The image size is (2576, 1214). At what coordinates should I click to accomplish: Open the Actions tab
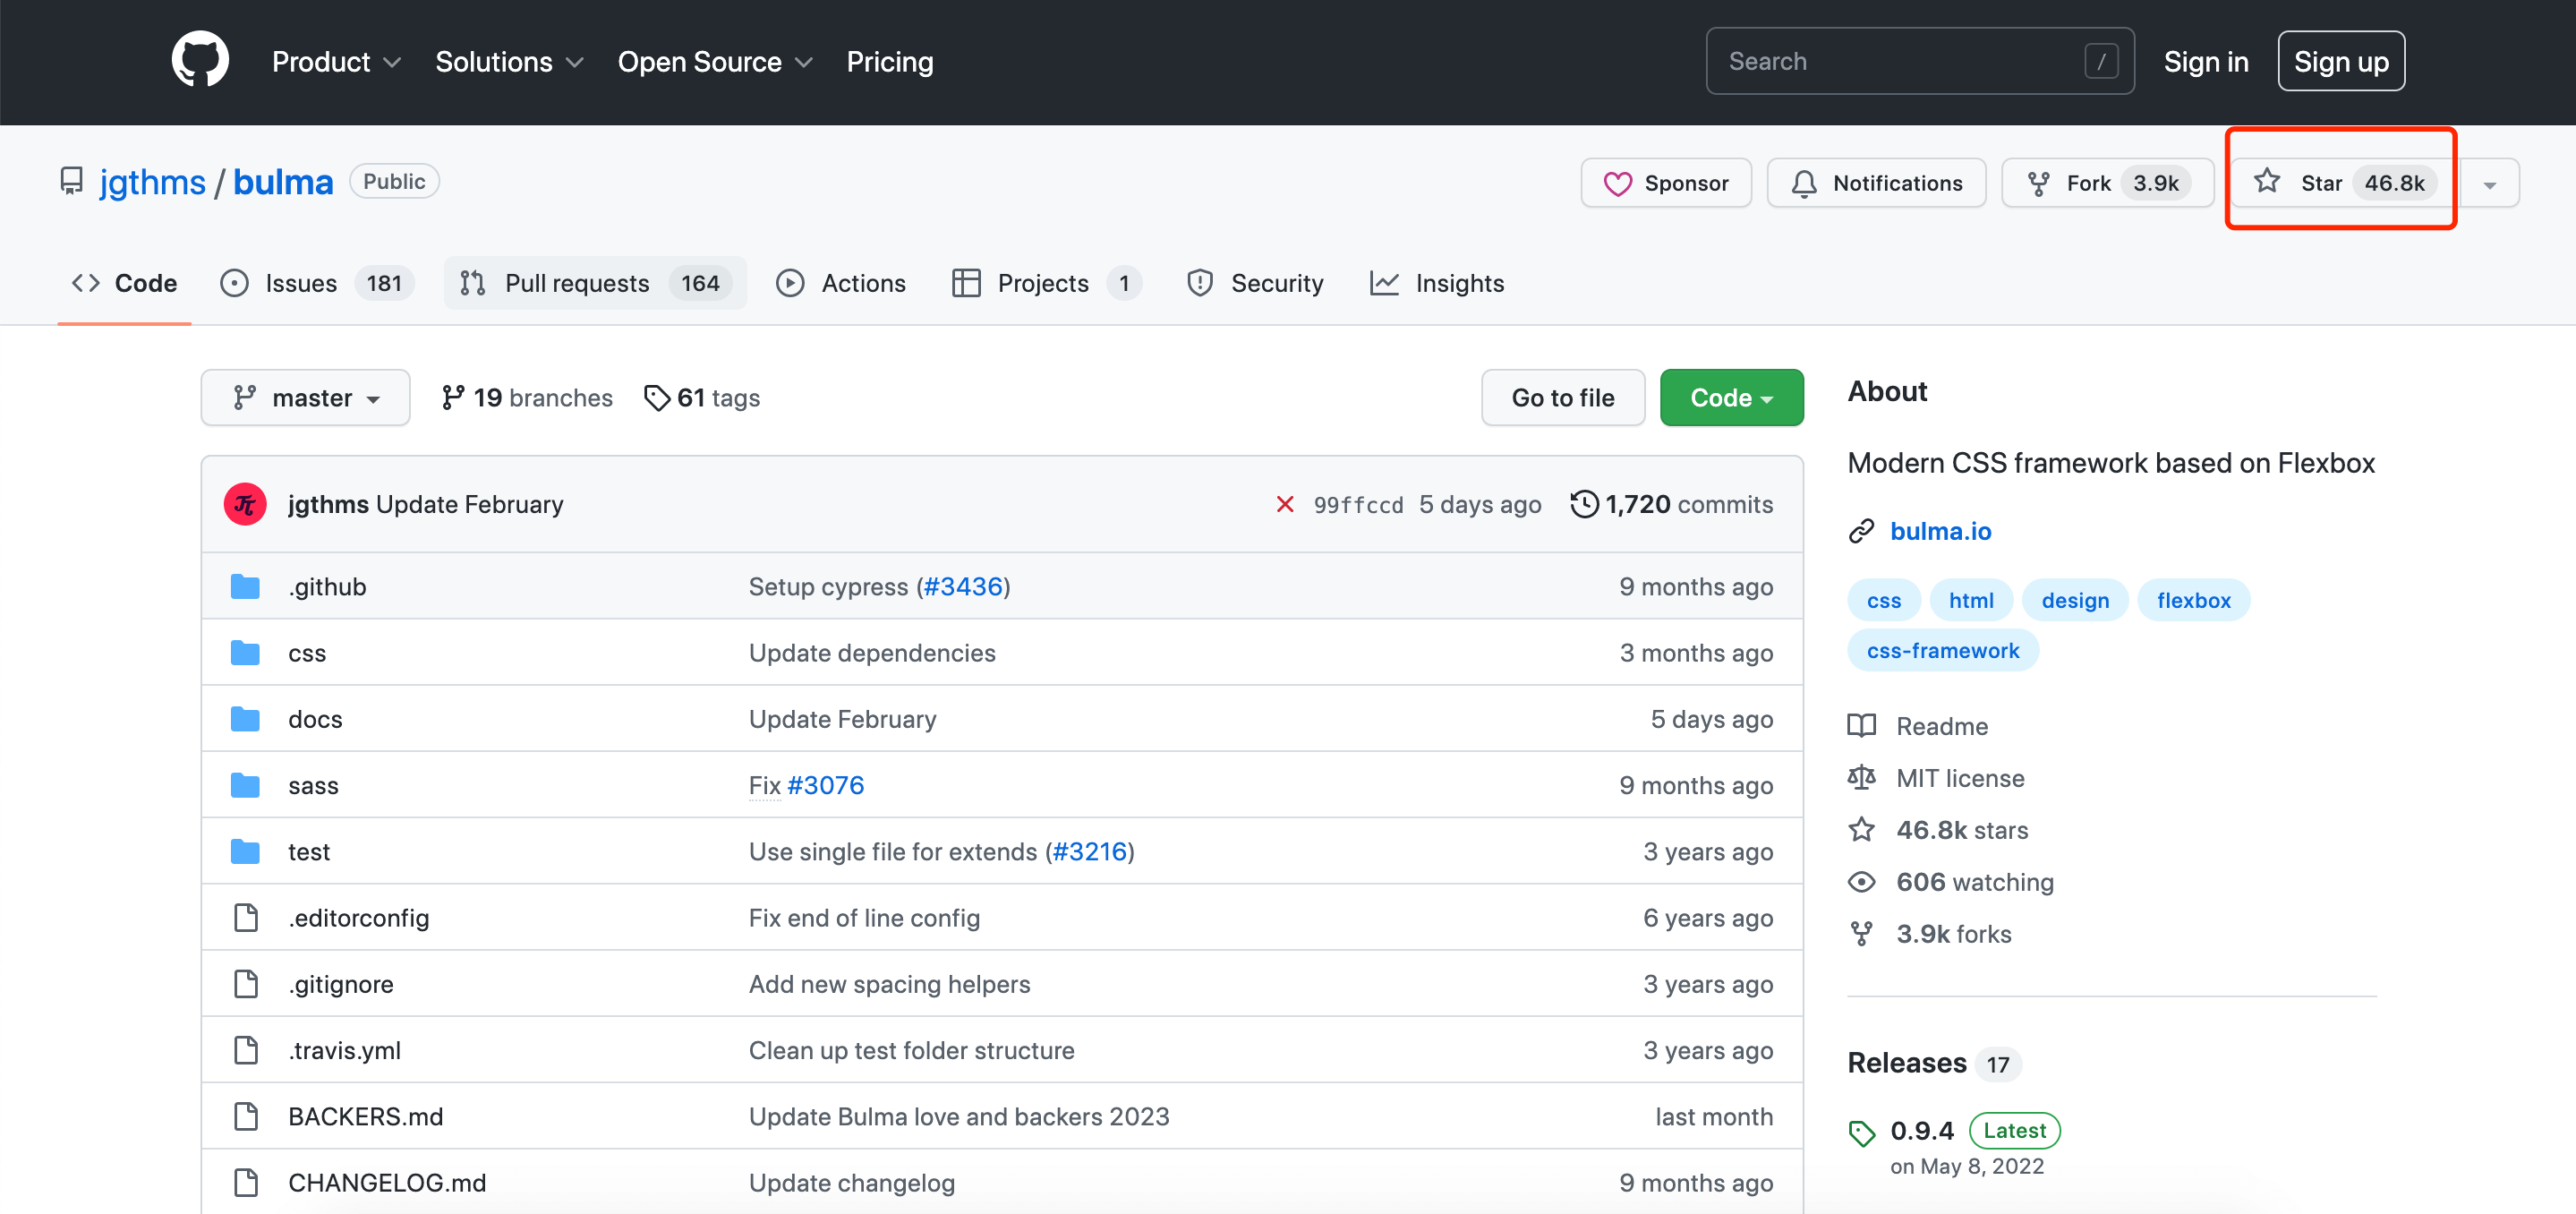pyautogui.click(x=841, y=283)
